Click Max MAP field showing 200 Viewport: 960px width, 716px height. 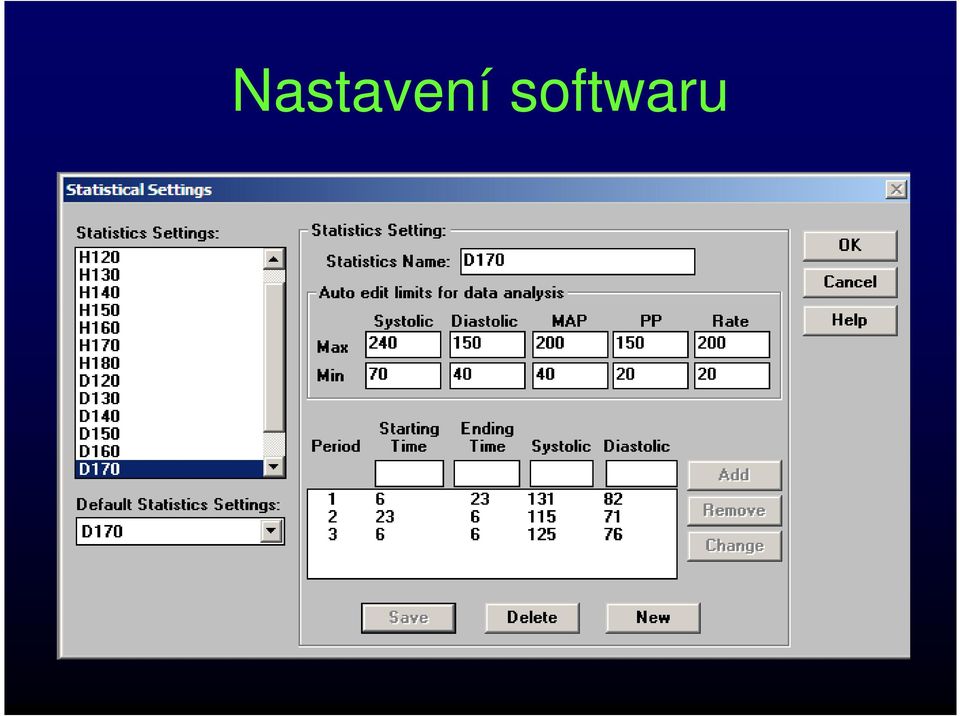pyautogui.click(x=570, y=344)
